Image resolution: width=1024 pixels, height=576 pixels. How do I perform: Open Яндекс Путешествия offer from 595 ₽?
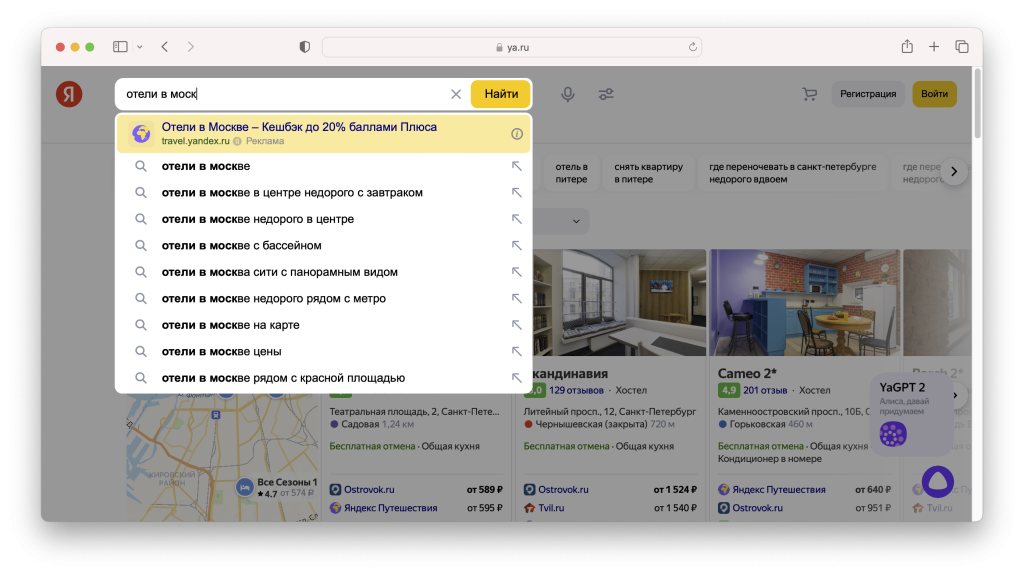tap(391, 507)
